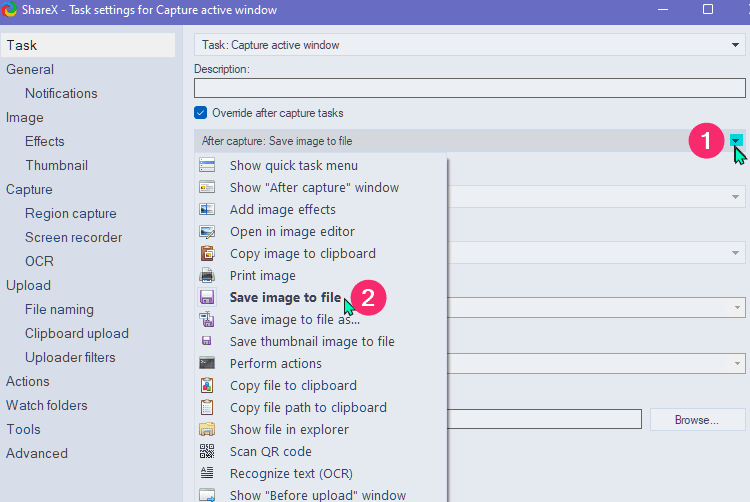Click the Show file in explorer folder icon
Image resolution: width=750 pixels, height=502 pixels.
tap(207, 429)
